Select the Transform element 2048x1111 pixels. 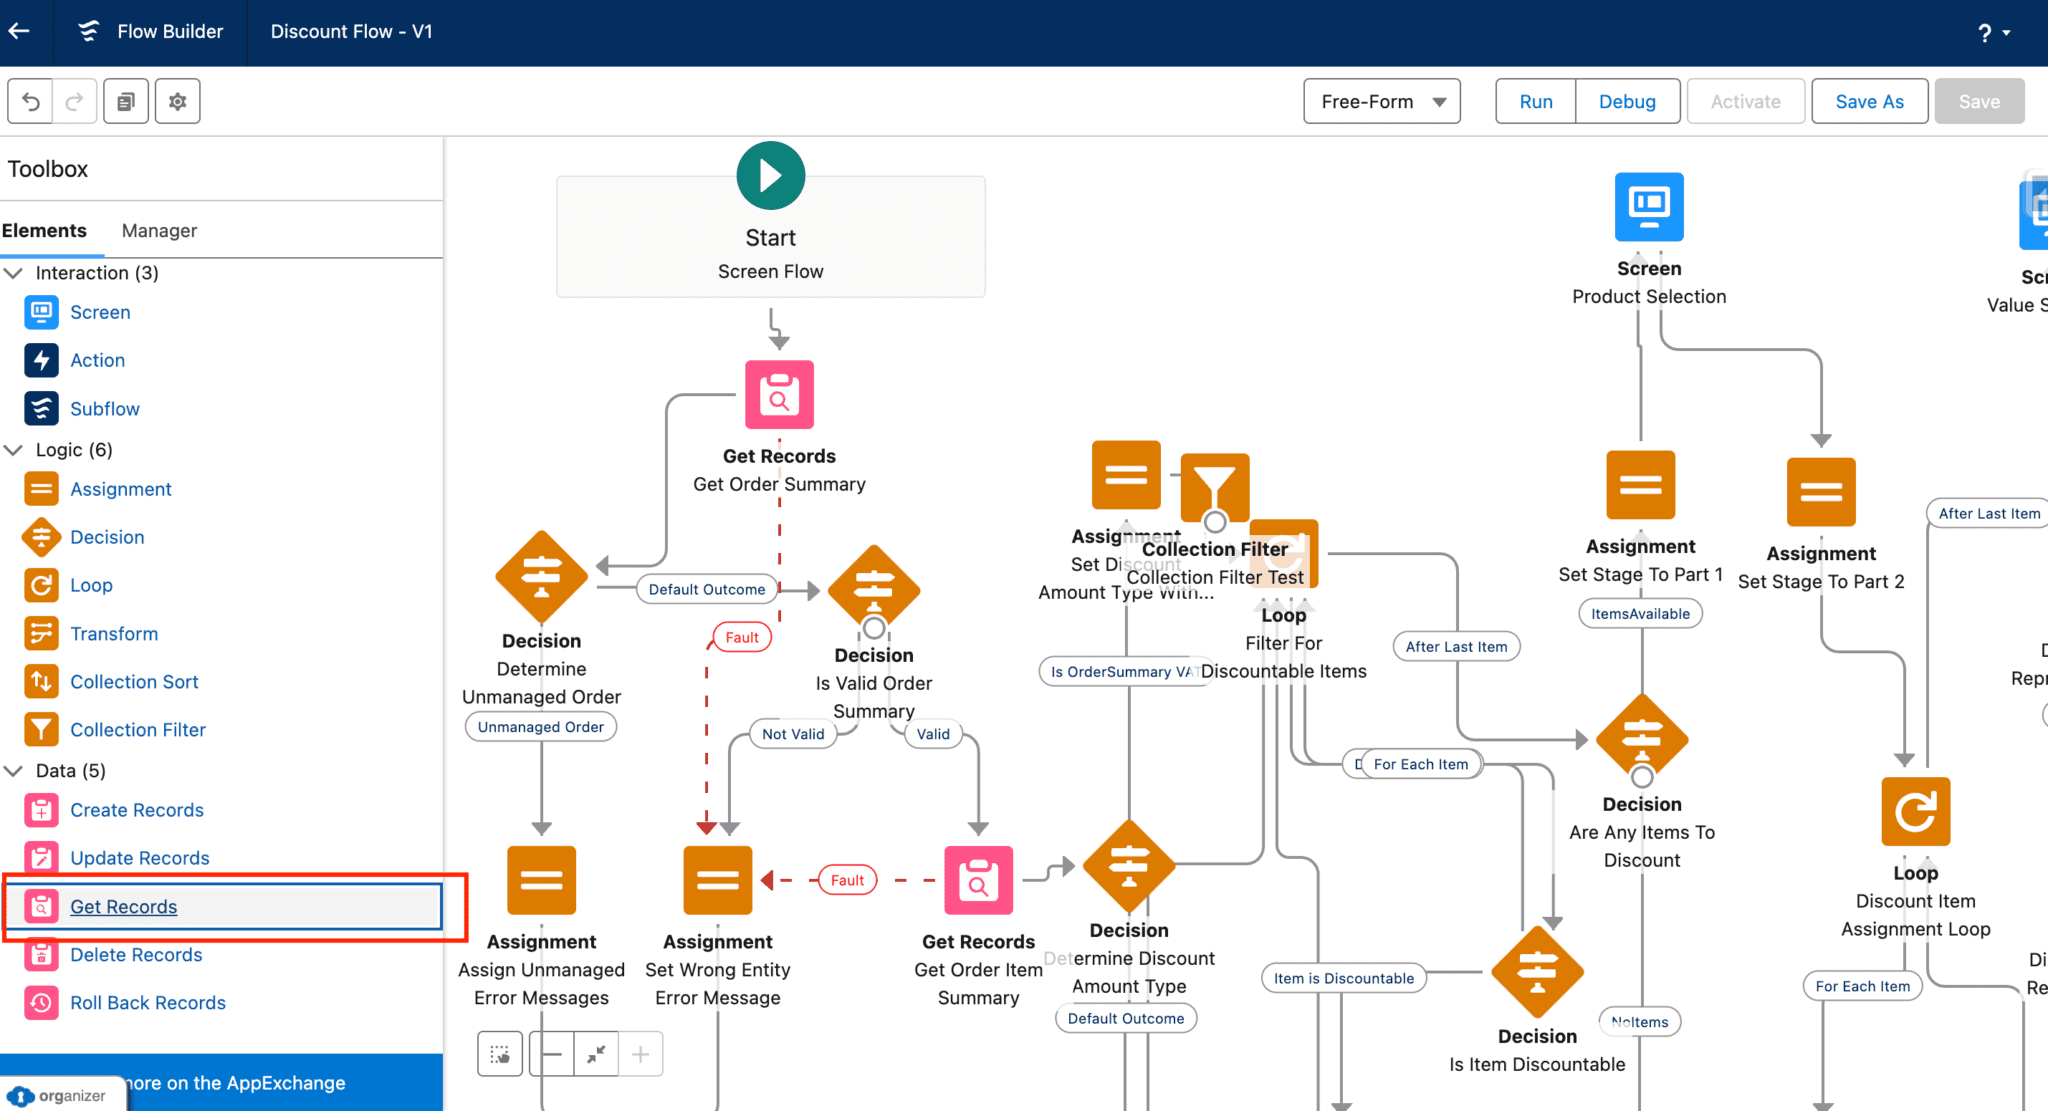114,633
